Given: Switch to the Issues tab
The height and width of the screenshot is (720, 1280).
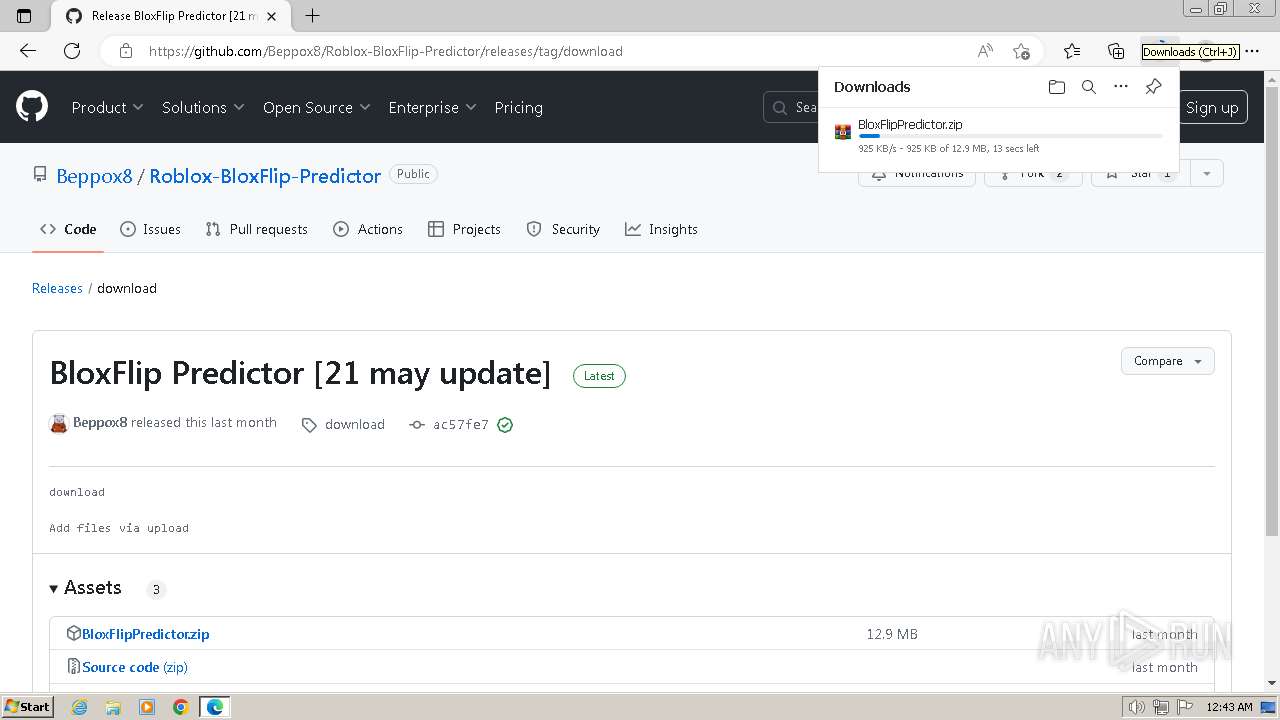Looking at the screenshot, I should [x=150, y=229].
